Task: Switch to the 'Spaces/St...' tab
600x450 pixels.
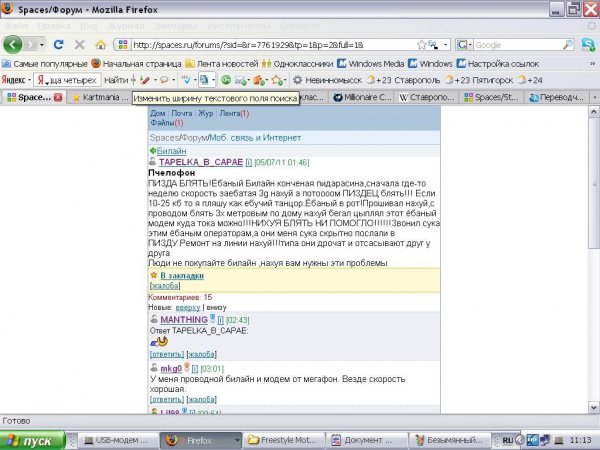Action: (x=491, y=97)
